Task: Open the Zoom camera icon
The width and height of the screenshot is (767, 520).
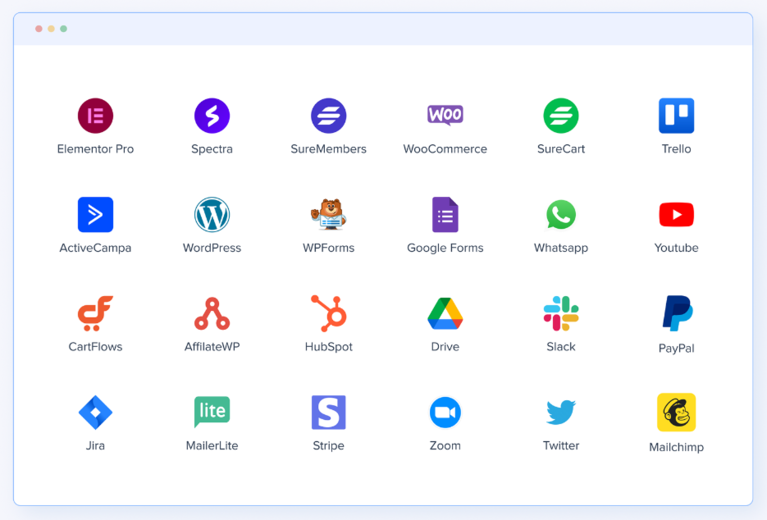Action: 445,412
